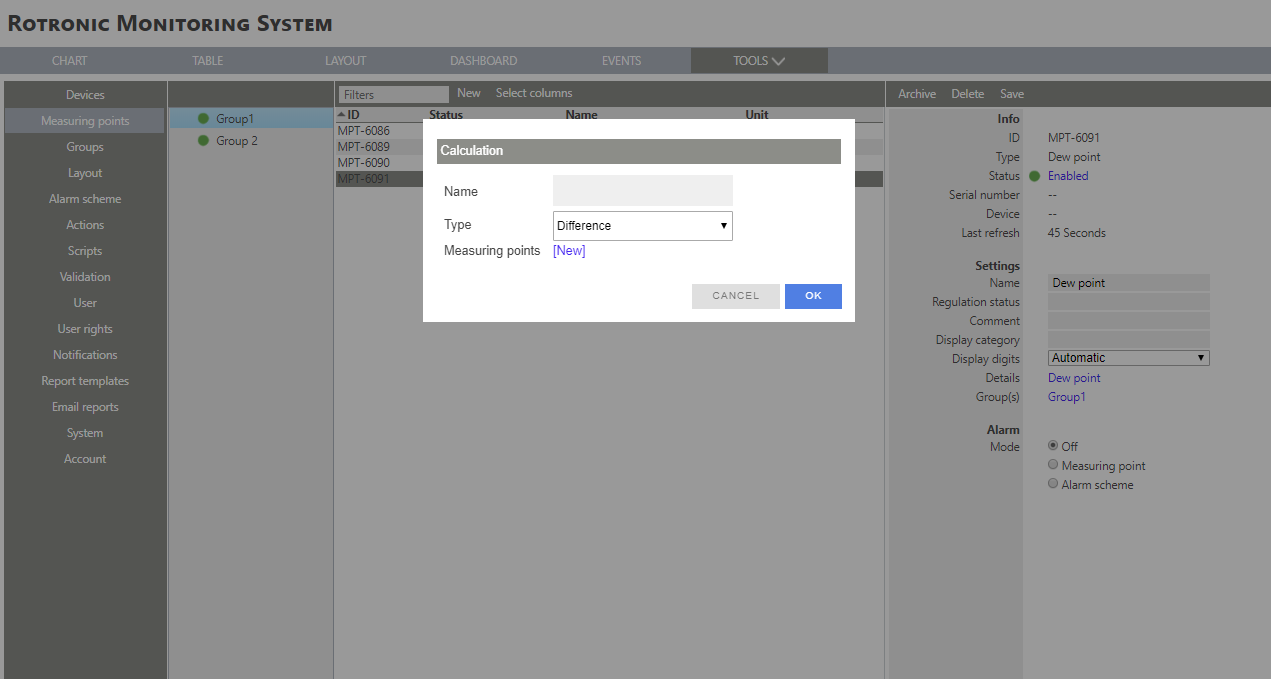
Task: Click New above the measuring points list
Action: (469, 93)
